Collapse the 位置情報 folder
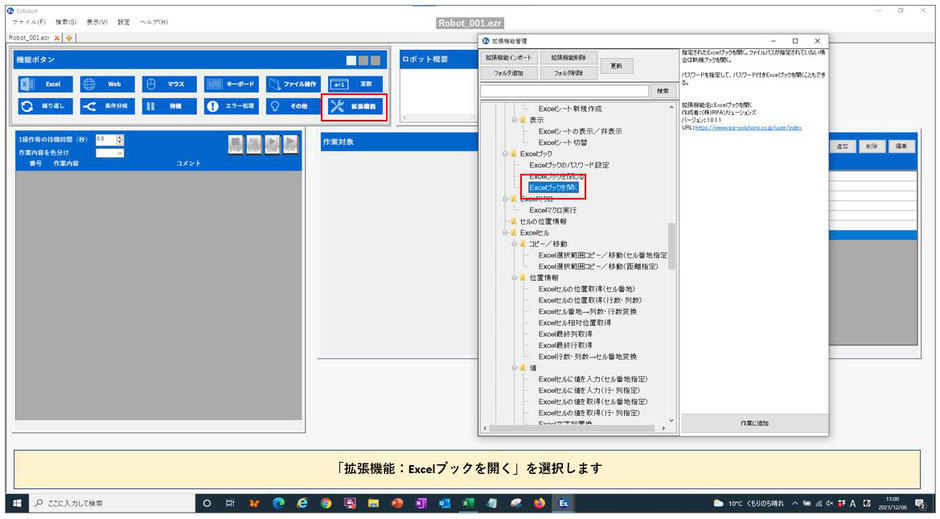 click(514, 277)
